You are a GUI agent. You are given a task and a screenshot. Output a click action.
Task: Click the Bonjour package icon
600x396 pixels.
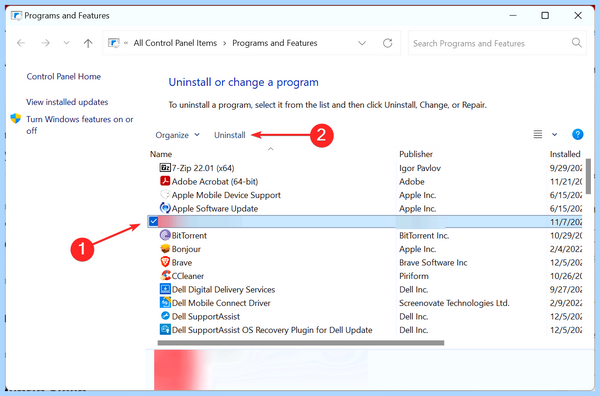[165, 249]
